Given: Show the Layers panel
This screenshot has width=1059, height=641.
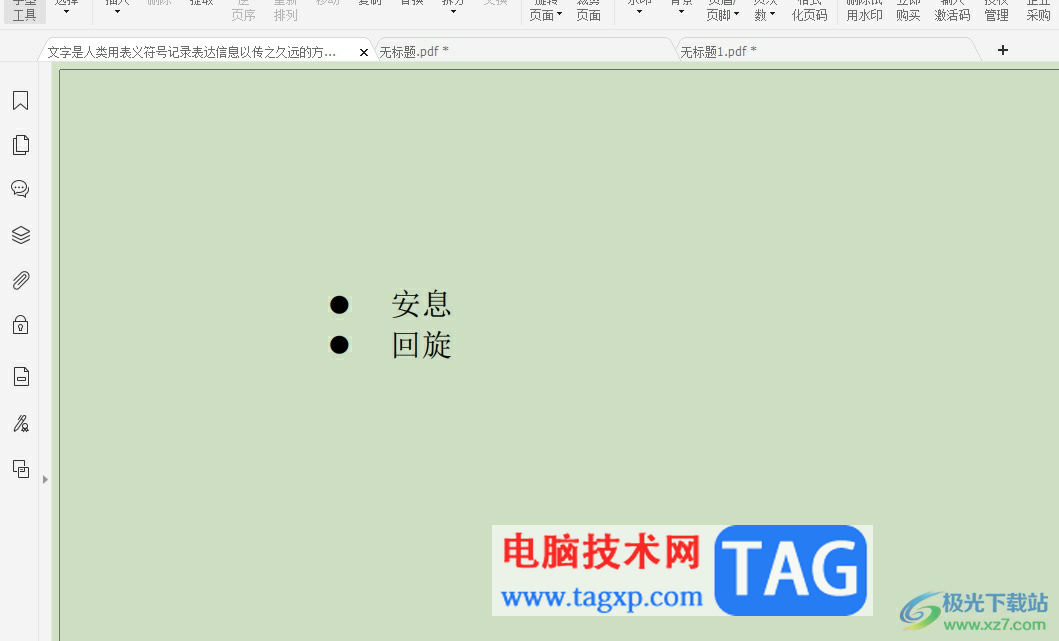Looking at the screenshot, I should (x=21, y=234).
